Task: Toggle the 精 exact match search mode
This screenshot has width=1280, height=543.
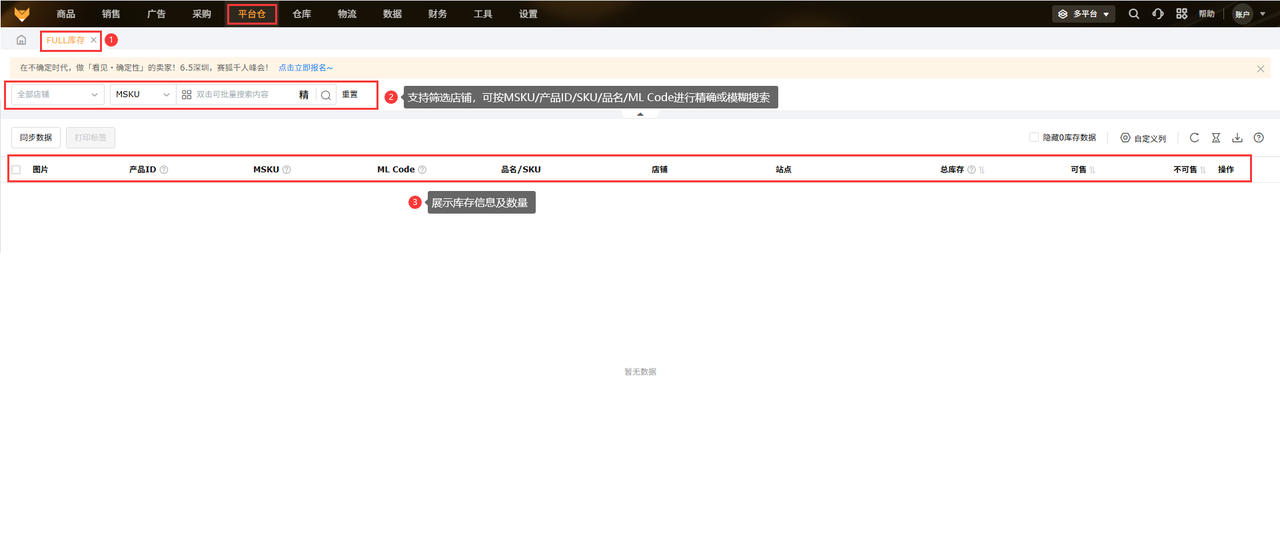Action: (x=303, y=95)
